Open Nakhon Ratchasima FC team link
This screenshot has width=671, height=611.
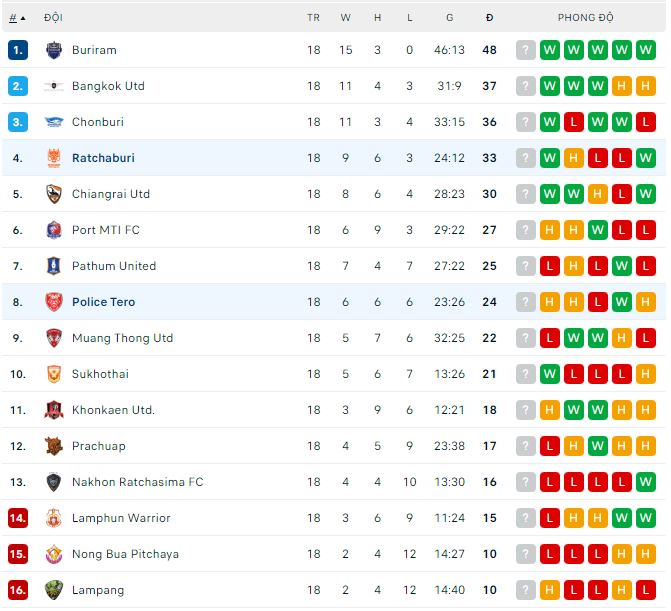(137, 482)
